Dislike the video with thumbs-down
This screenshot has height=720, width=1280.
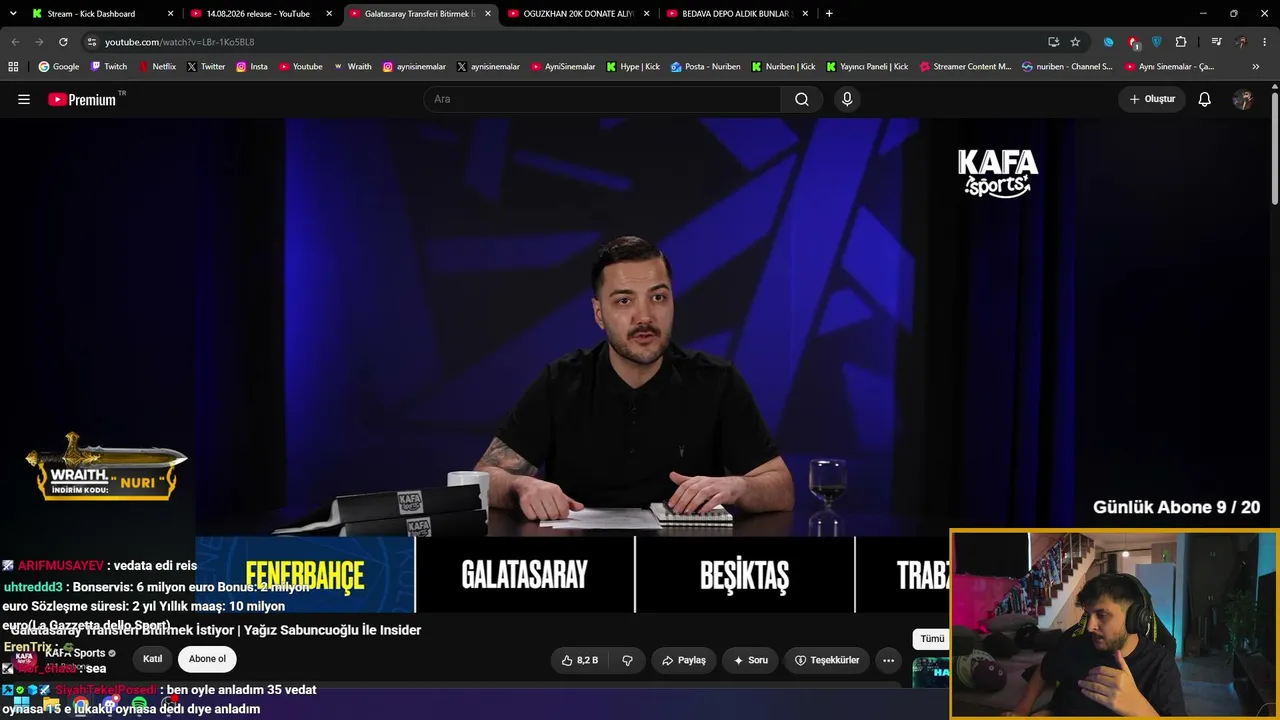[x=627, y=660]
